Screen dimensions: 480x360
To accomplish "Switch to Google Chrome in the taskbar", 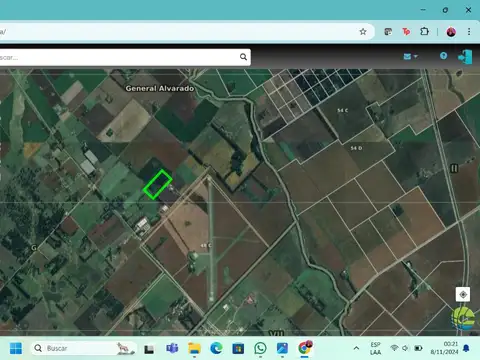I will 305,348.
